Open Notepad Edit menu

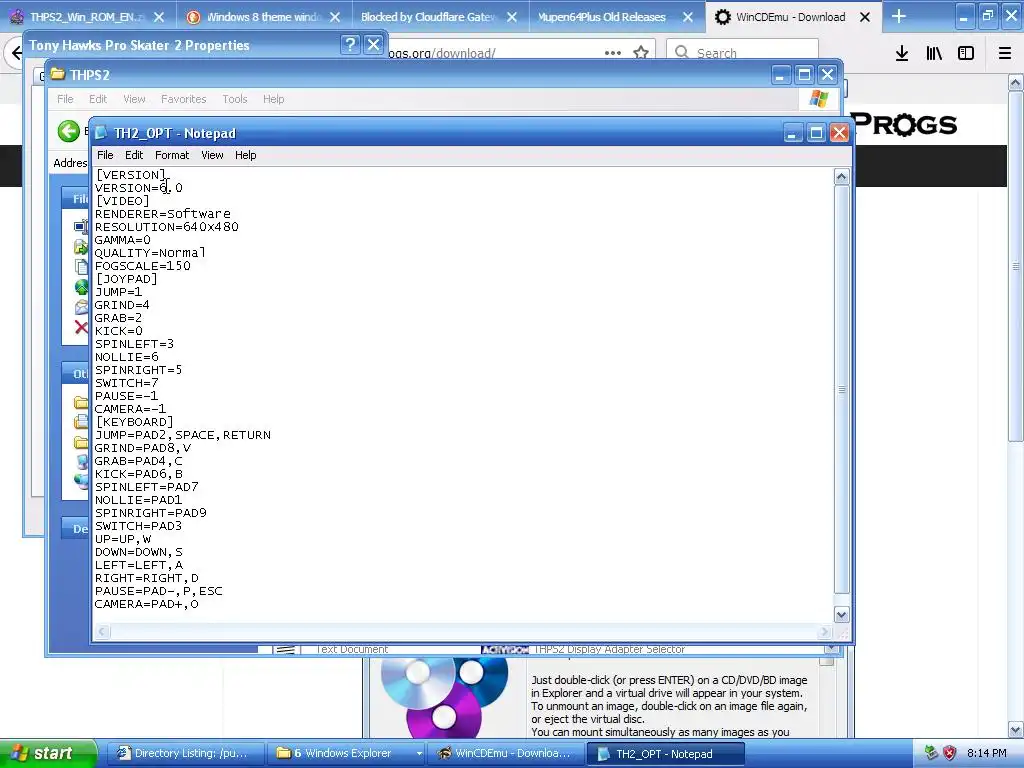134,155
